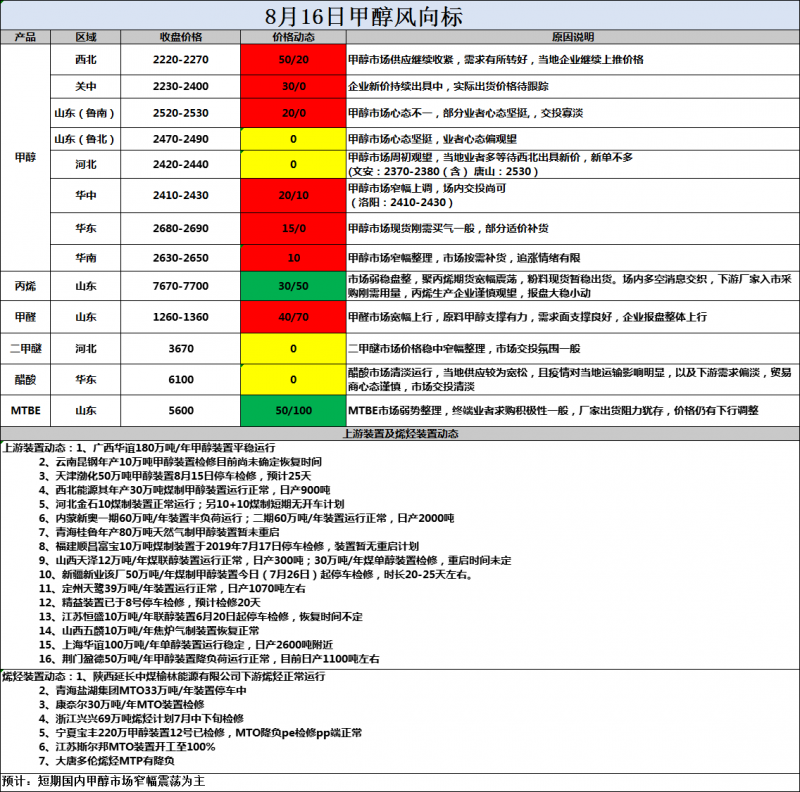The height and width of the screenshot is (792, 800).
Task: Select the '甲醇' product cell
Action: pyautogui.click(x=26, y=158)
